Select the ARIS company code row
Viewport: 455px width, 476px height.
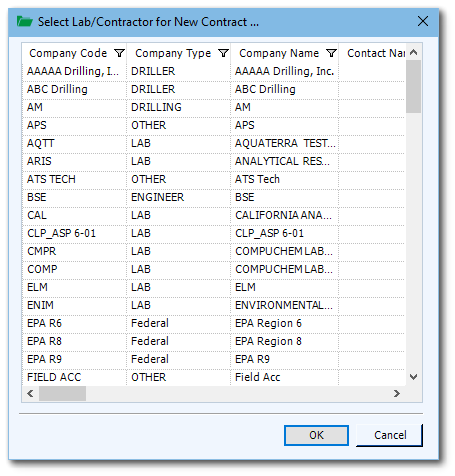[x=74, y=161]
